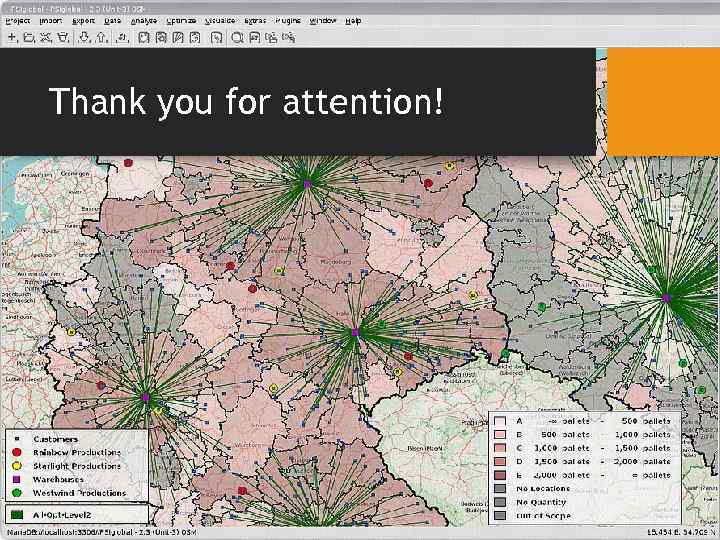Select 'Warehouses' legend label
The height and width of the screenshot is (540, 720).
click(58, 479)
